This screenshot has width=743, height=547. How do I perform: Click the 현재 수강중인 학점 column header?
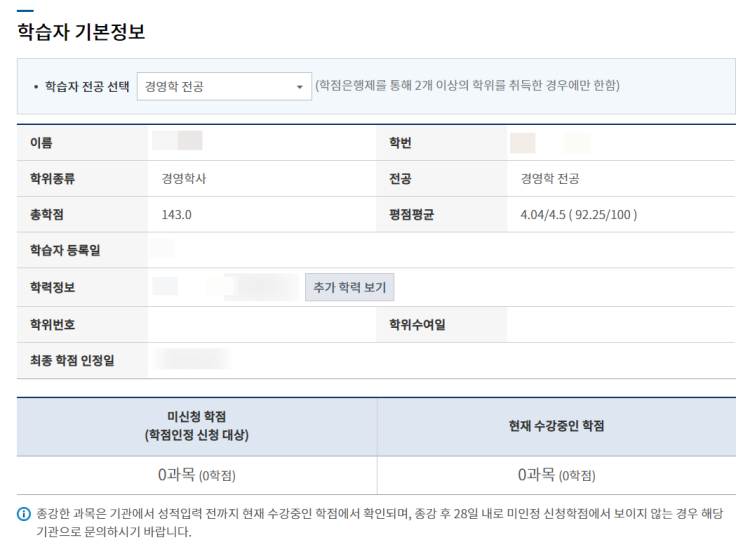tap(556, 426)
